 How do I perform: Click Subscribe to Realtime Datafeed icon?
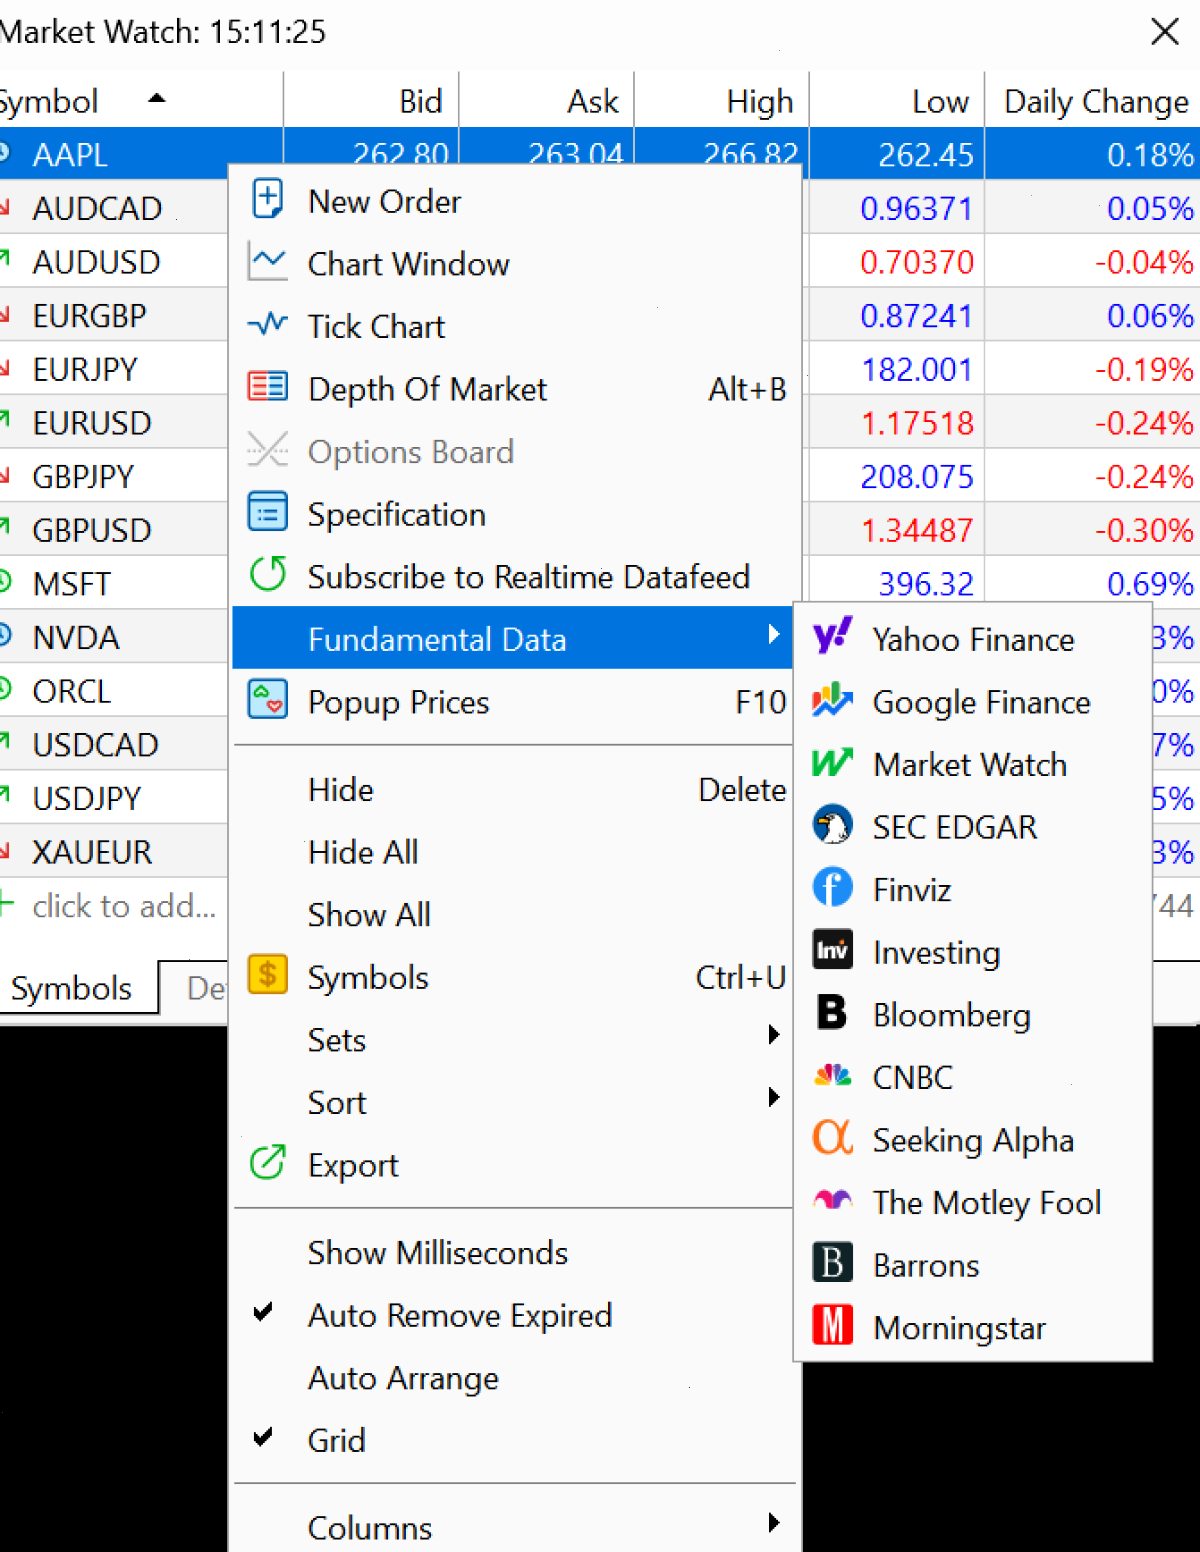pos(267,575)
